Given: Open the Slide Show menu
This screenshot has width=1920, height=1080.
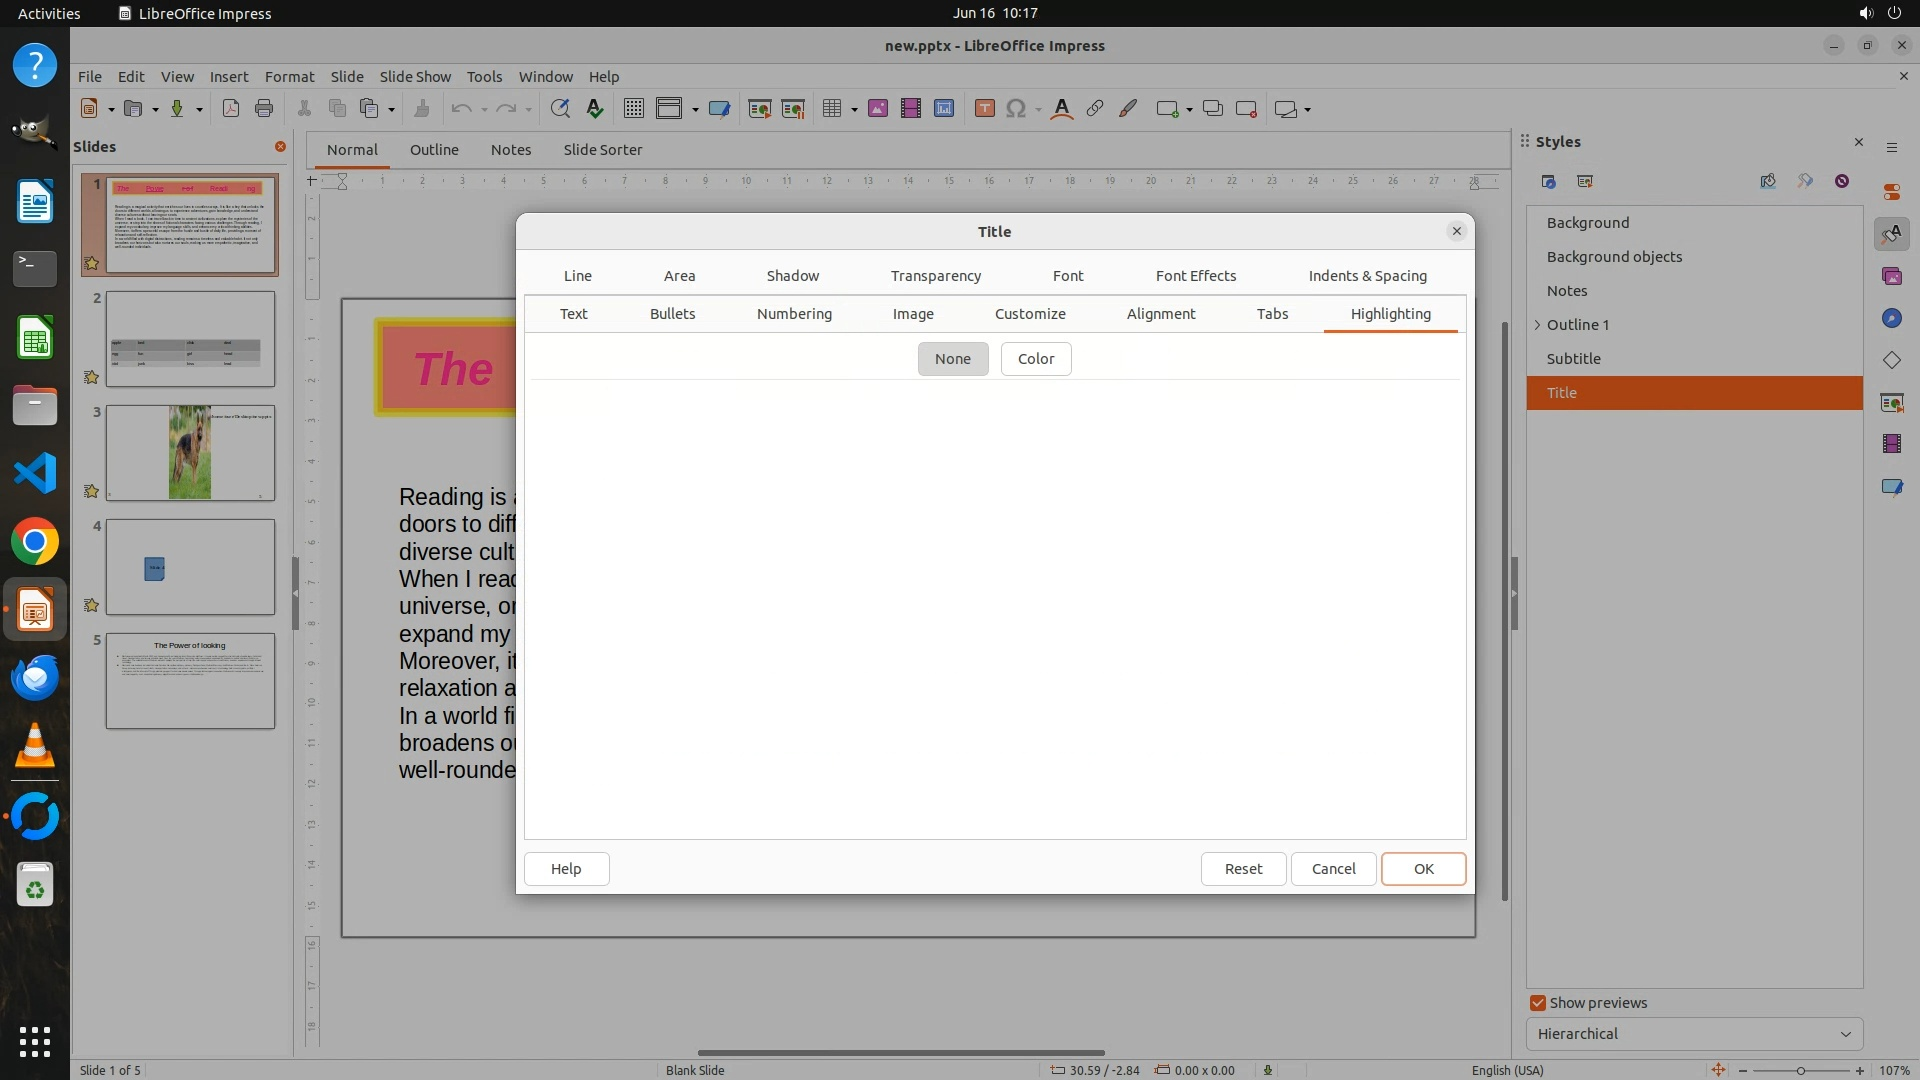Looking at the screenshot, I should (x=415, y=77).
